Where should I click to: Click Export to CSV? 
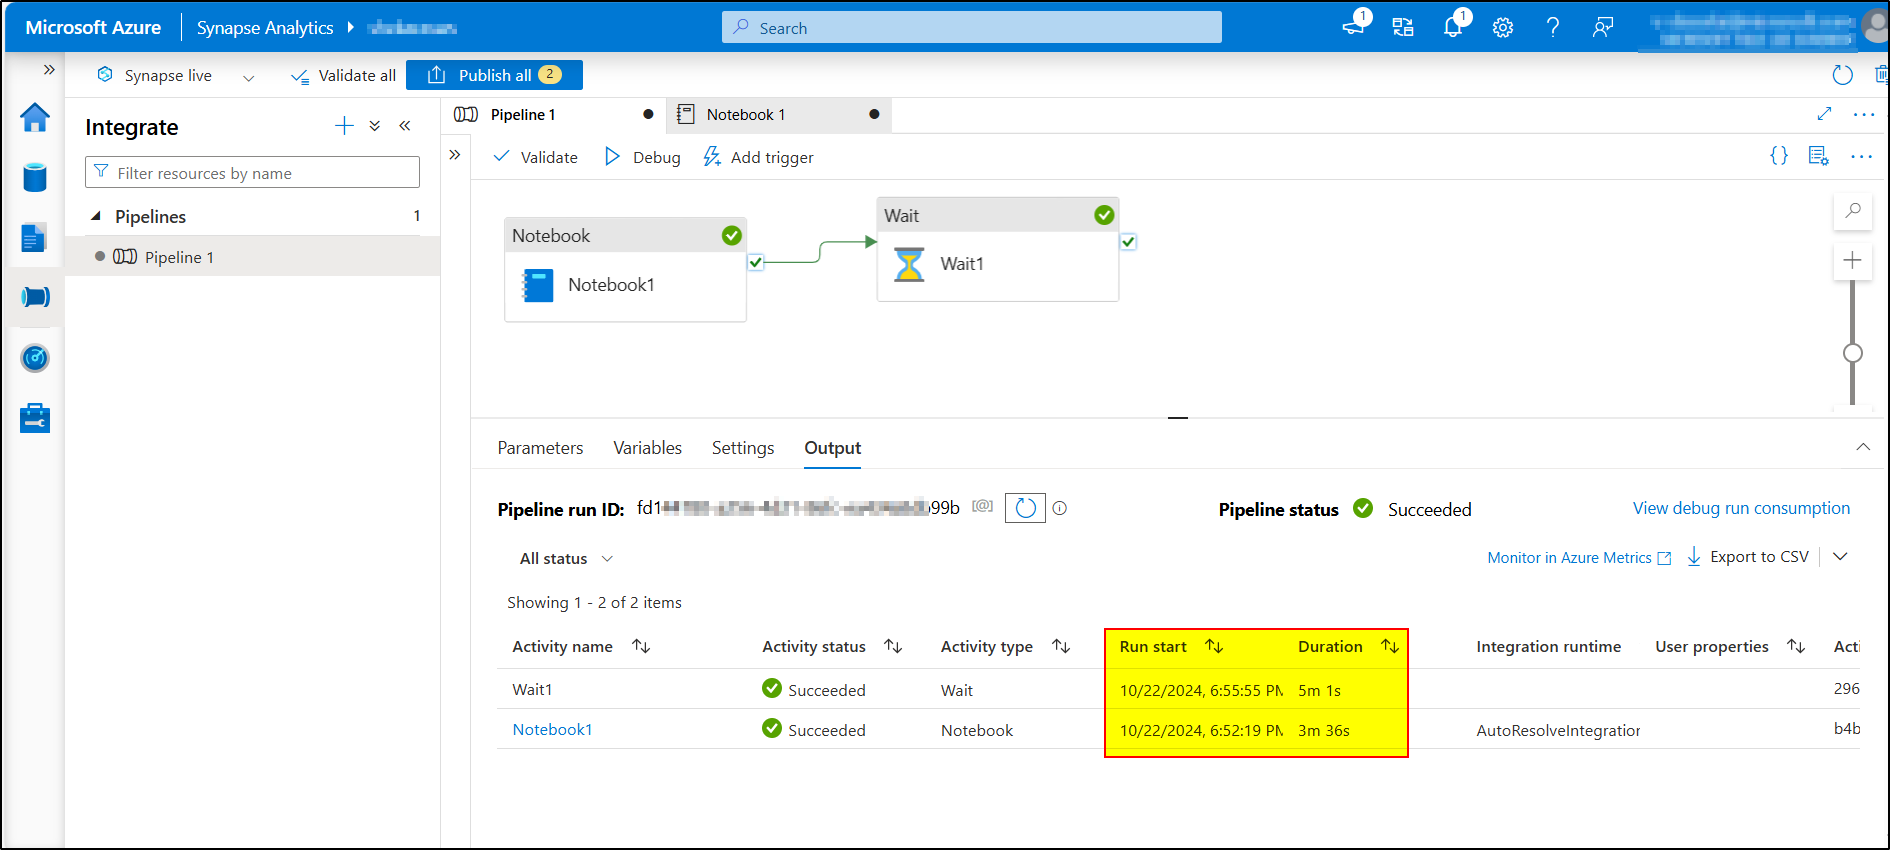click(x=1748, y=557)
